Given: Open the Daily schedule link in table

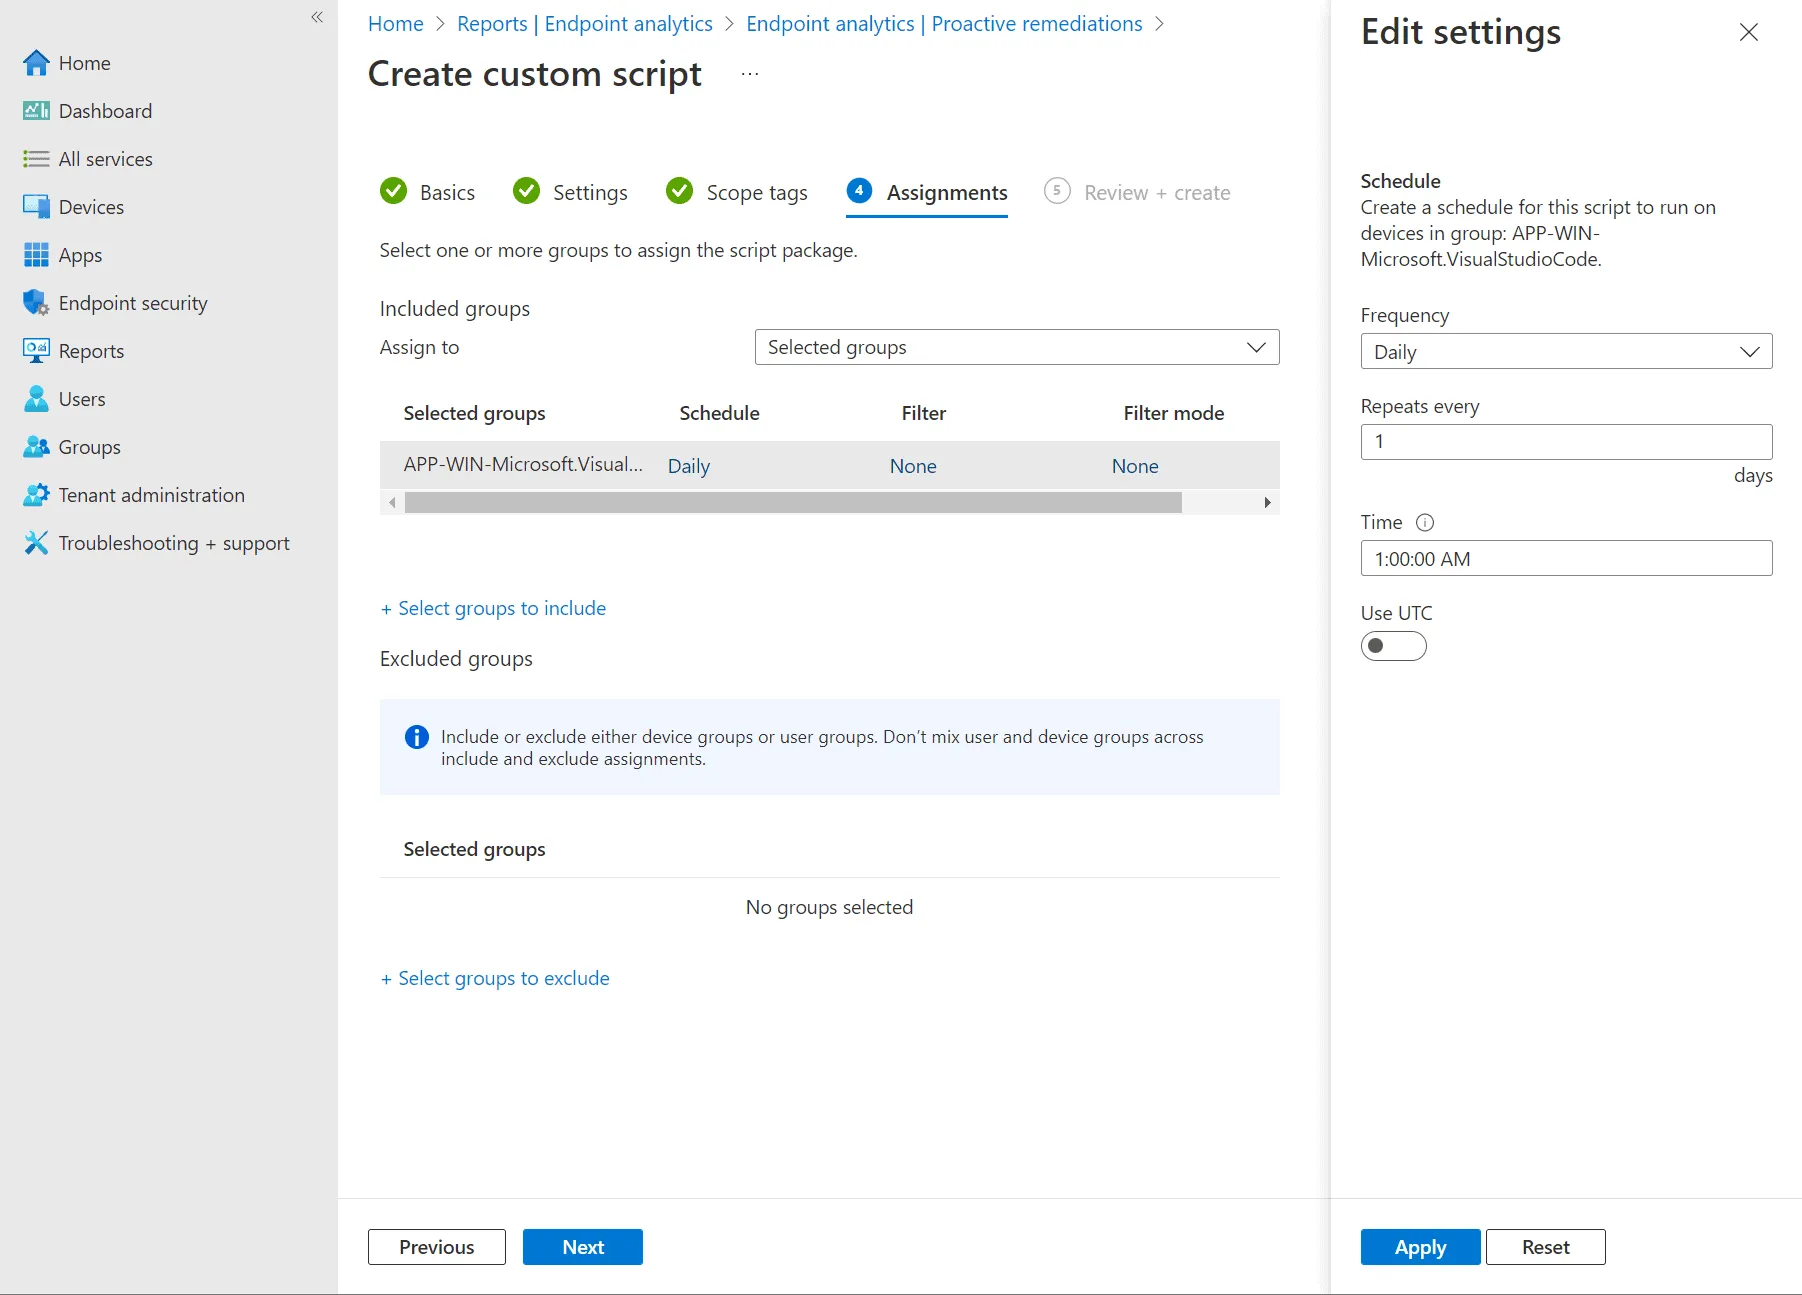Looking at the screenshot, I should (x=689, y=466).
